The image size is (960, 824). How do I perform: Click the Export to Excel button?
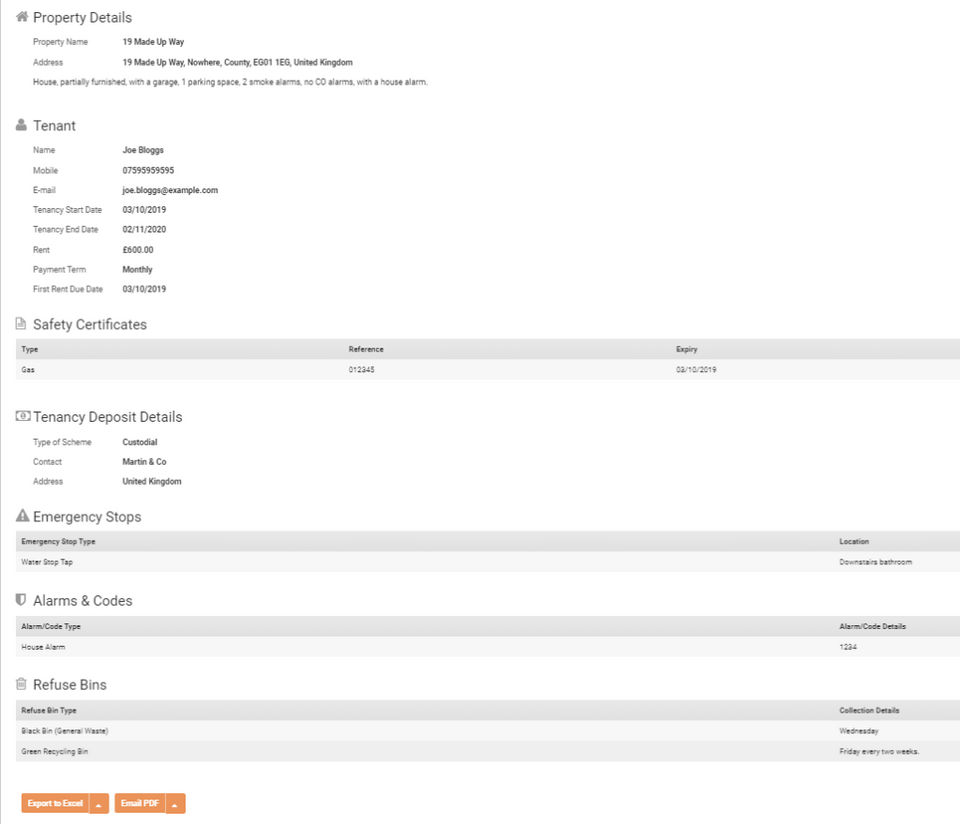(55, 803)
